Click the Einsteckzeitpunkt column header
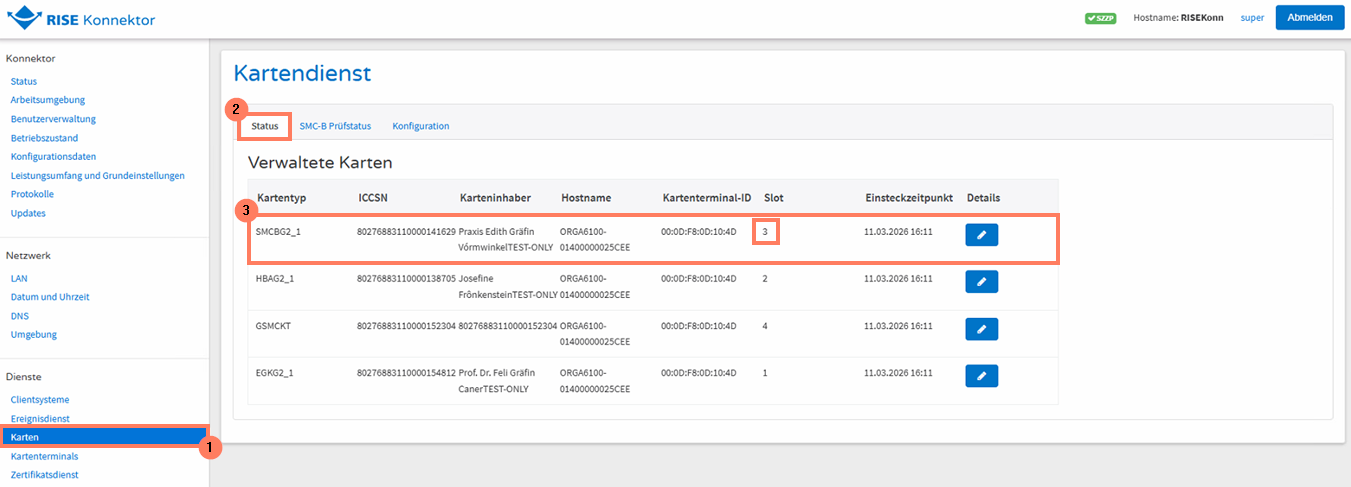 click(909, 198)
